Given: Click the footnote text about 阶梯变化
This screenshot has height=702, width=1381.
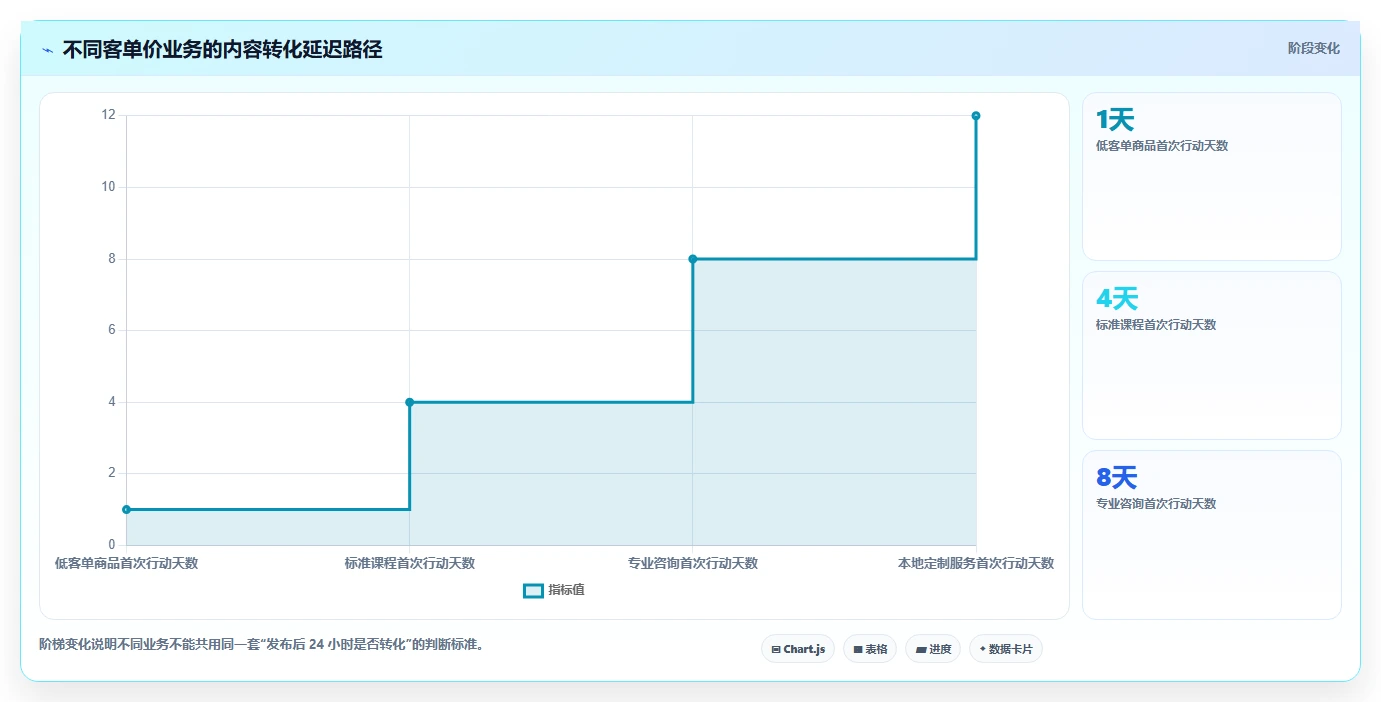Looking at the screenshot, I should 261,644.
